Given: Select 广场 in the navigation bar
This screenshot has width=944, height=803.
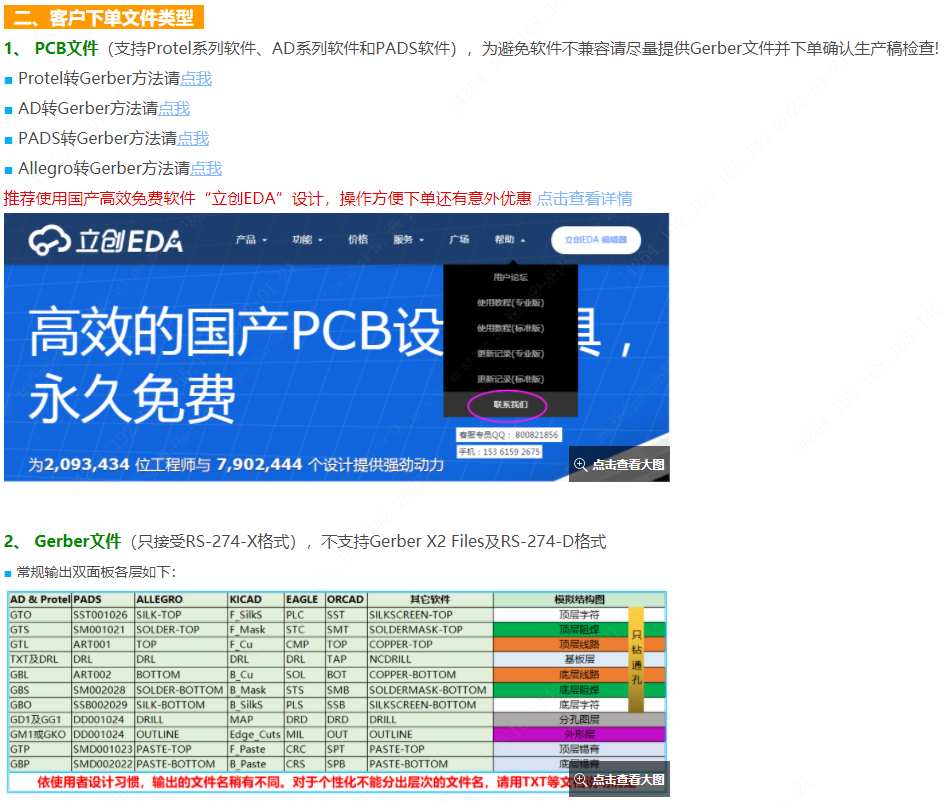Looking at the screenshot, I should pos(459,240).
